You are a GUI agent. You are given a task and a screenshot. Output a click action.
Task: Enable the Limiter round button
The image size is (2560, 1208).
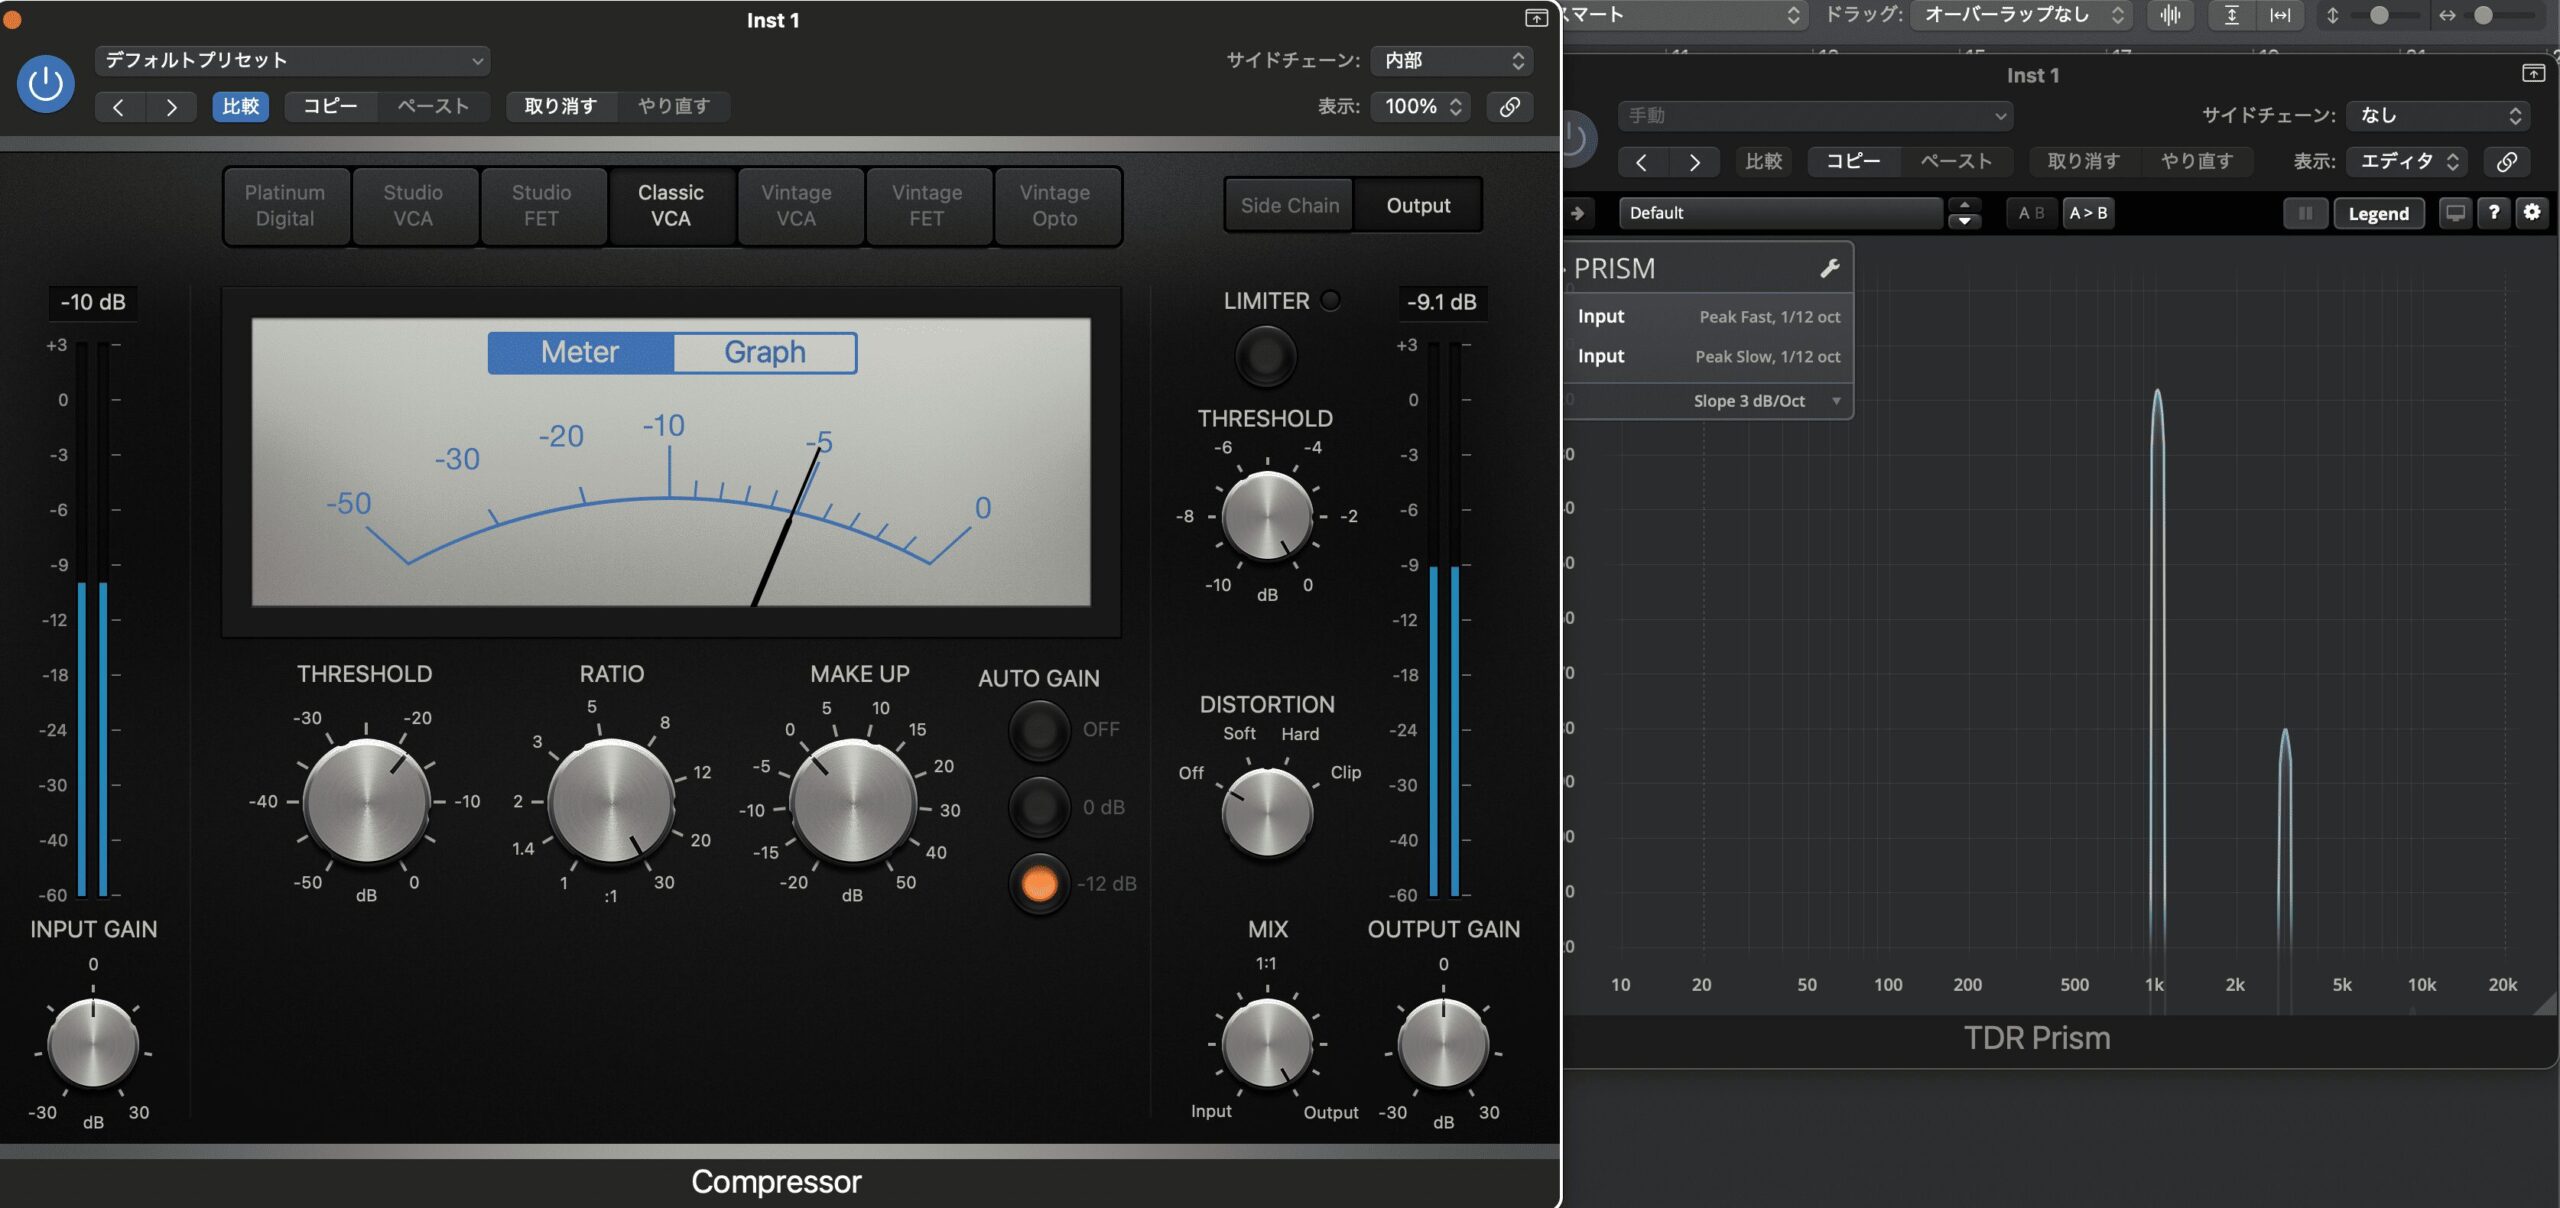[x=1265, y=356]
